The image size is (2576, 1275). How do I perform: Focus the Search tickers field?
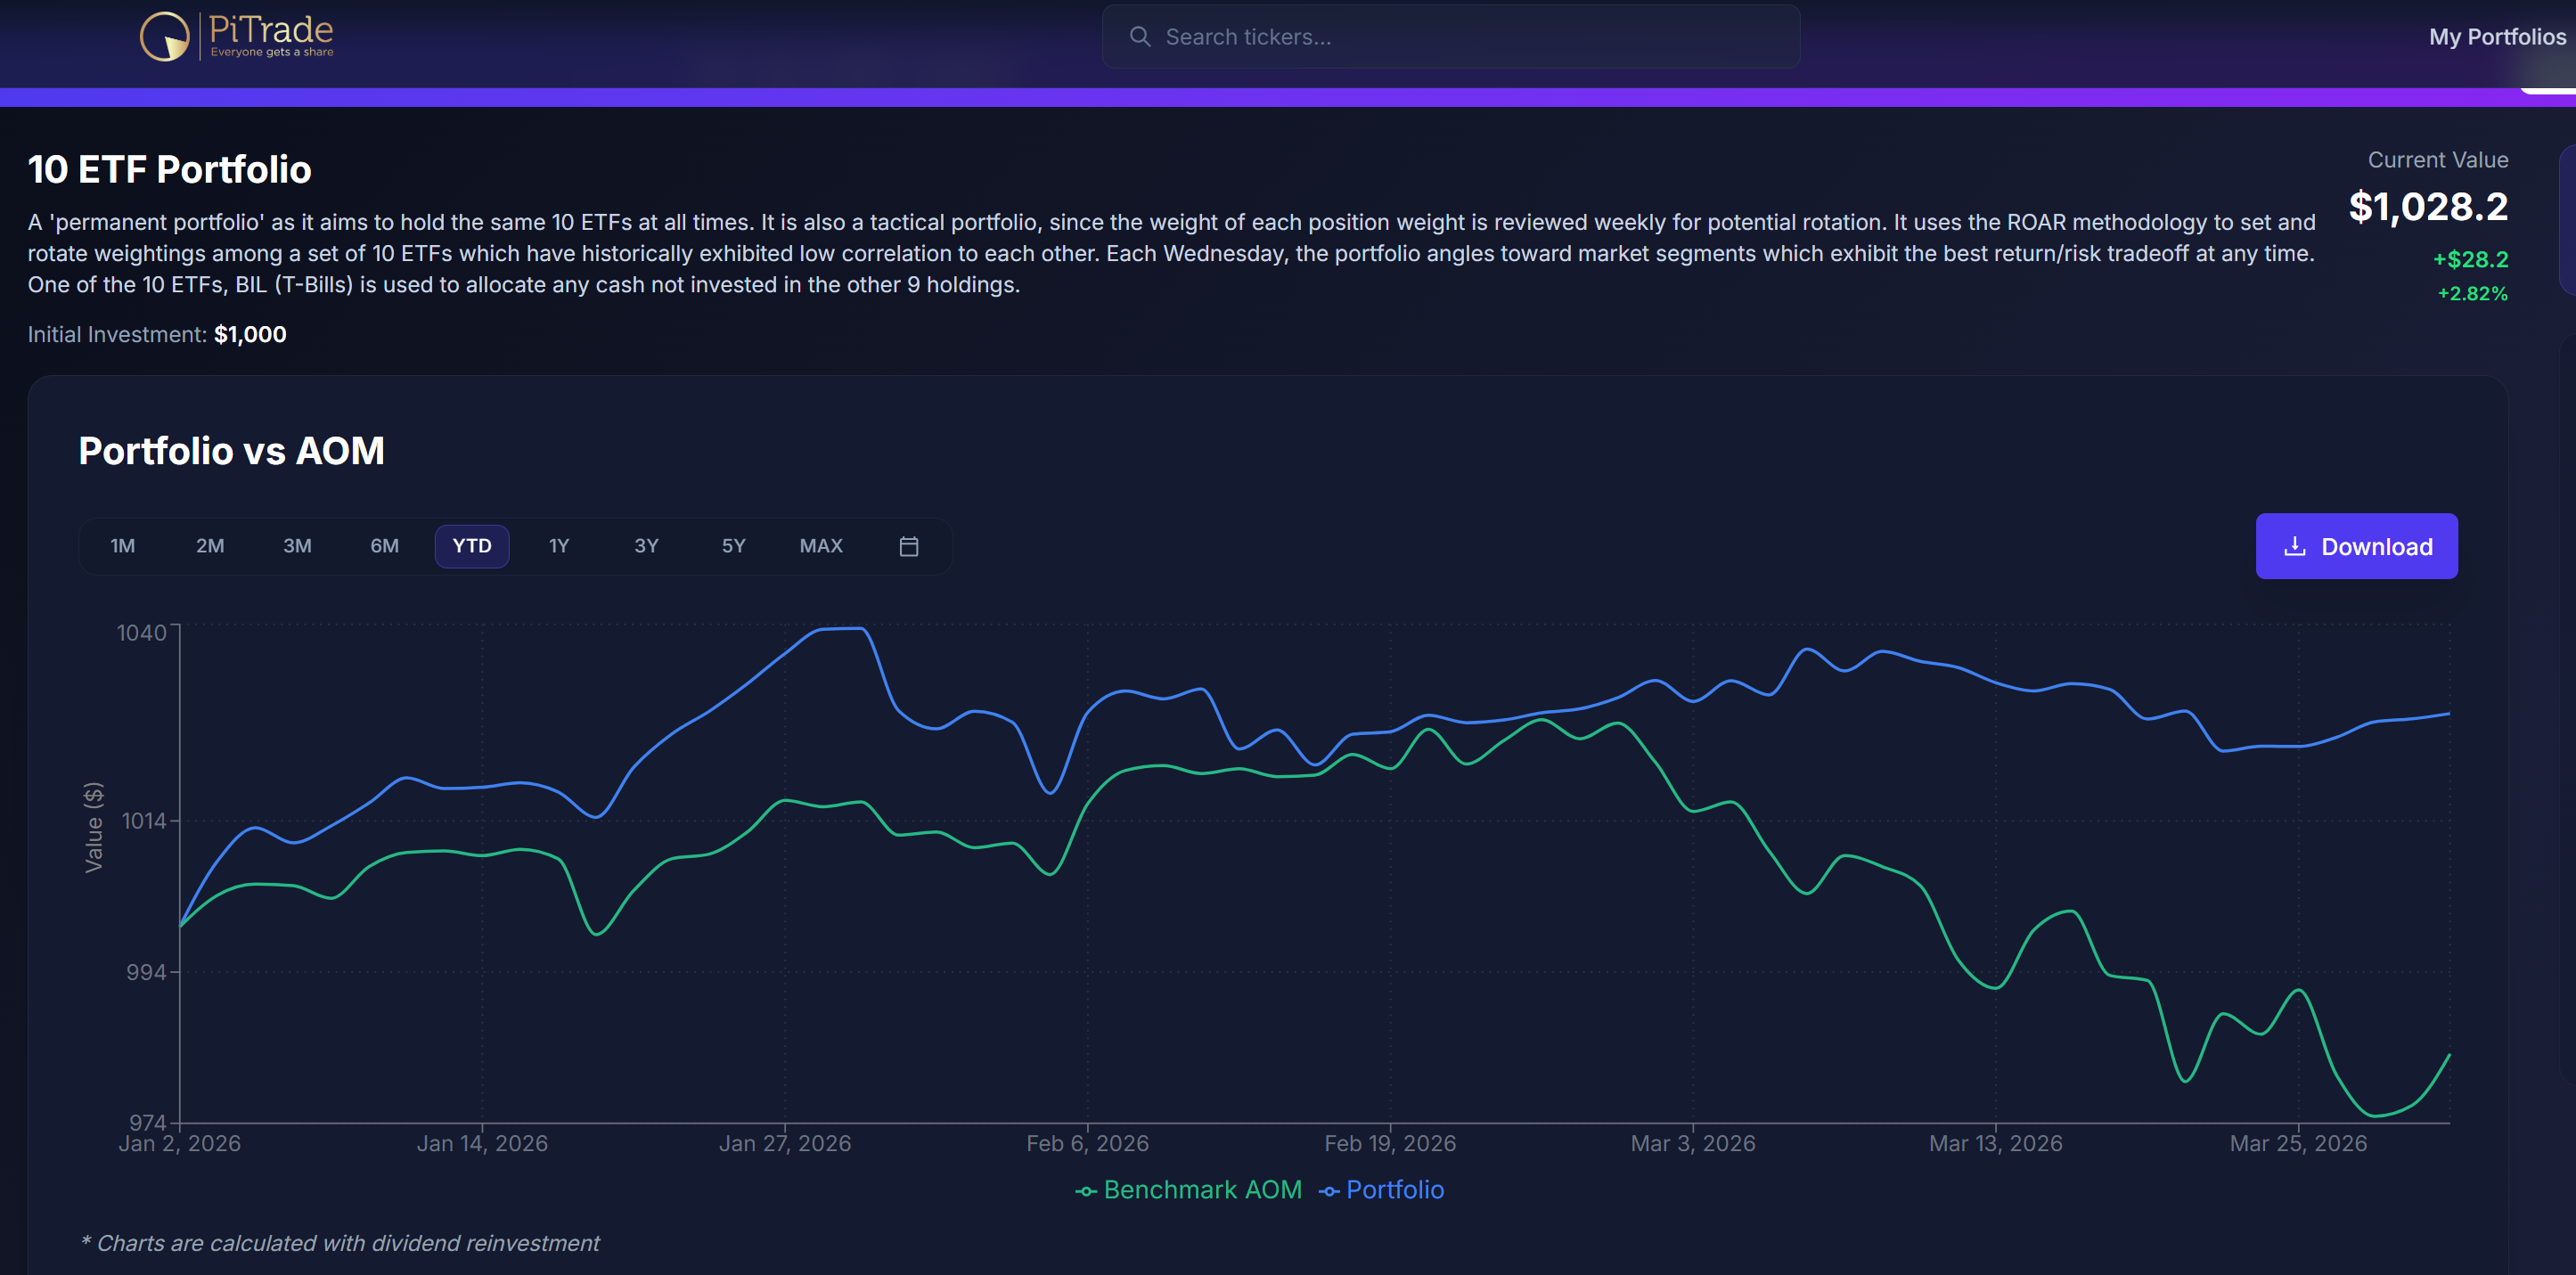click(1450, 37)
